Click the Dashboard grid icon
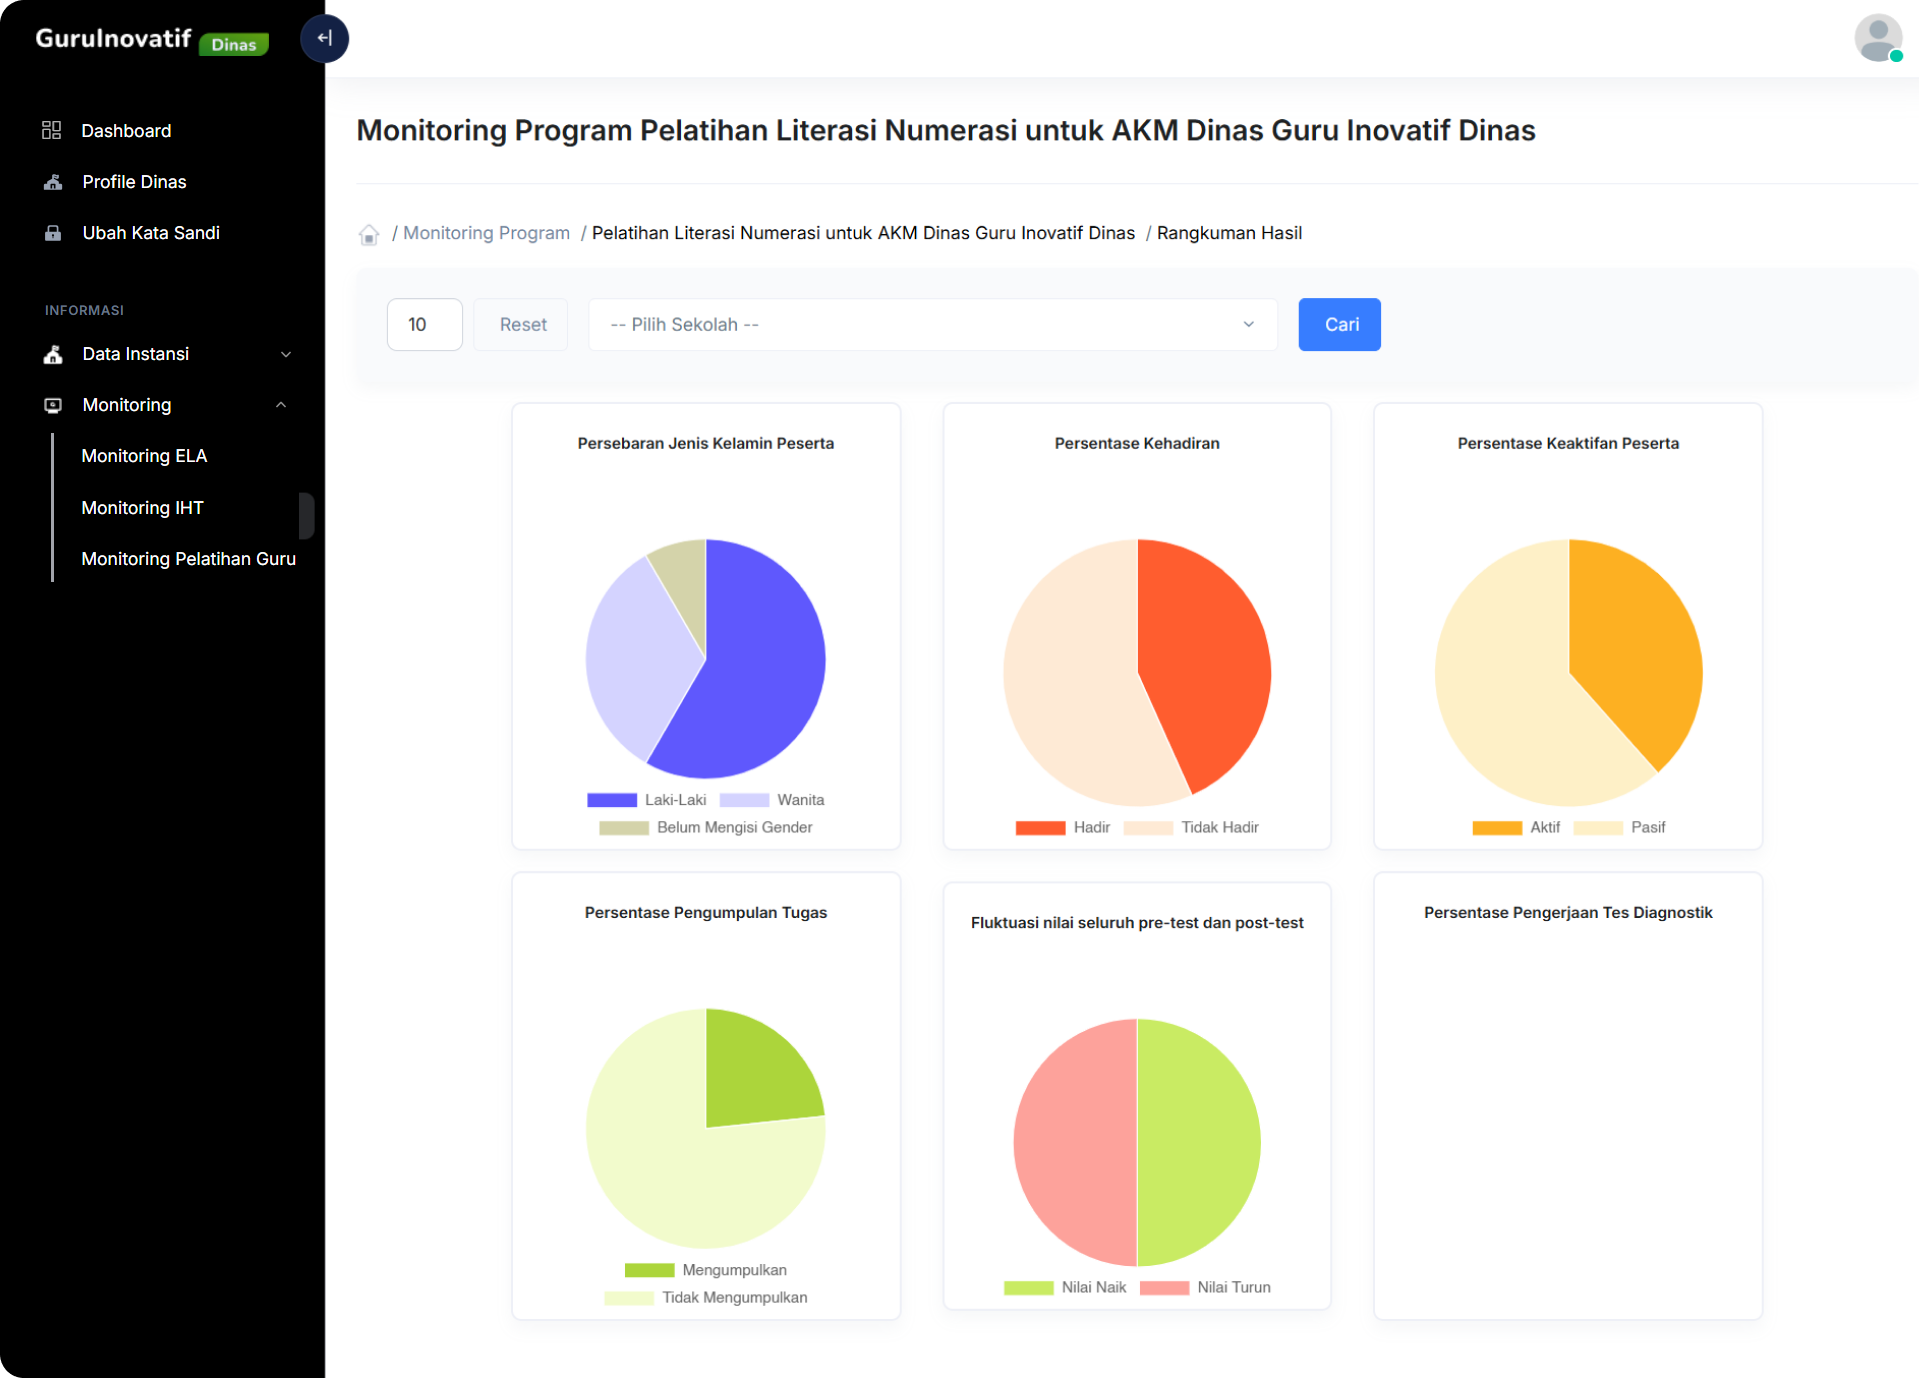Image resolution: width=1919 pixels, height=1378 pixels. tap(52, 130)
